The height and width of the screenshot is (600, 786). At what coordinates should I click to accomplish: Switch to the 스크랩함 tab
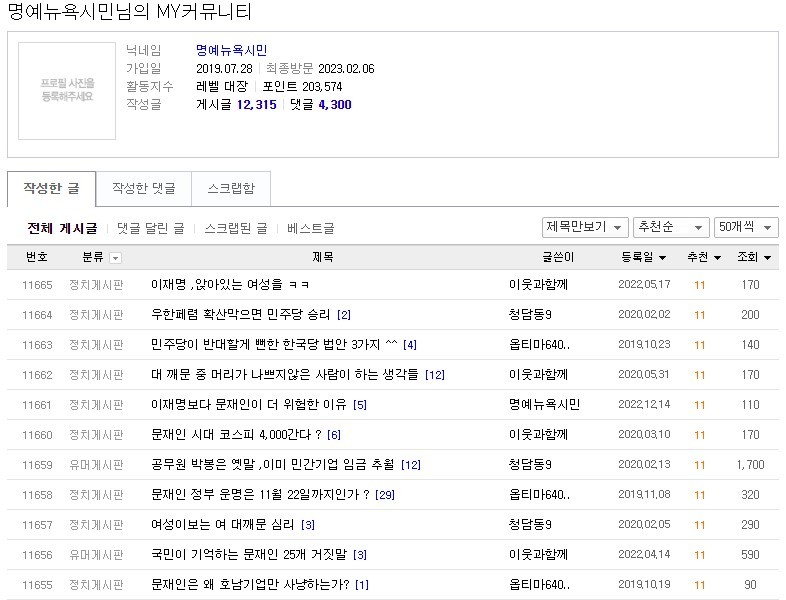click(230, 188)
